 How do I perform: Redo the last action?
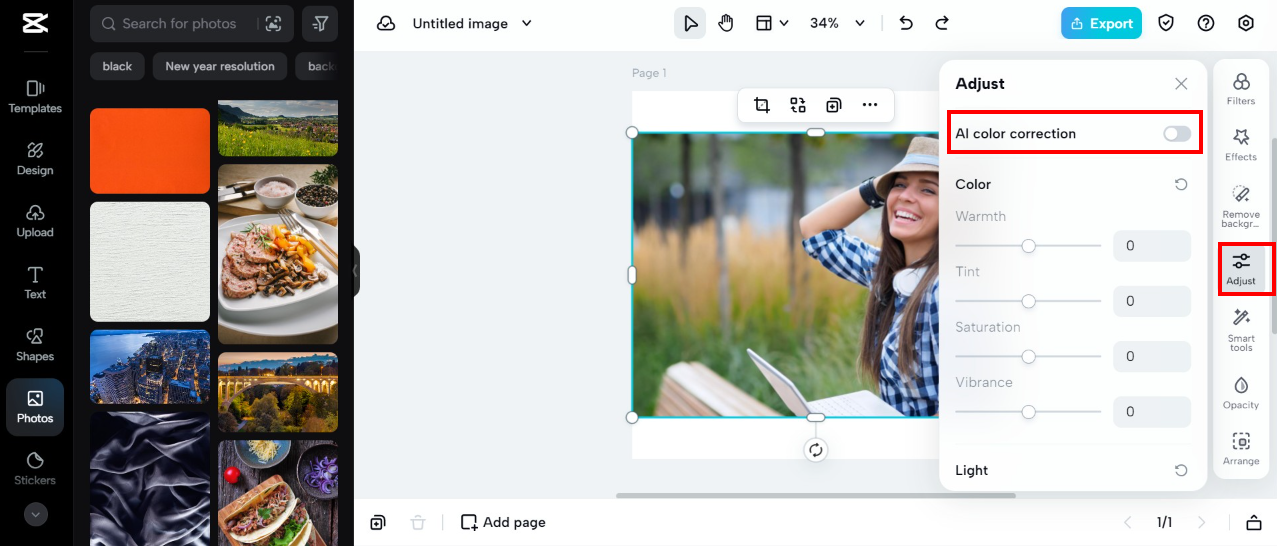click(942, 23)
